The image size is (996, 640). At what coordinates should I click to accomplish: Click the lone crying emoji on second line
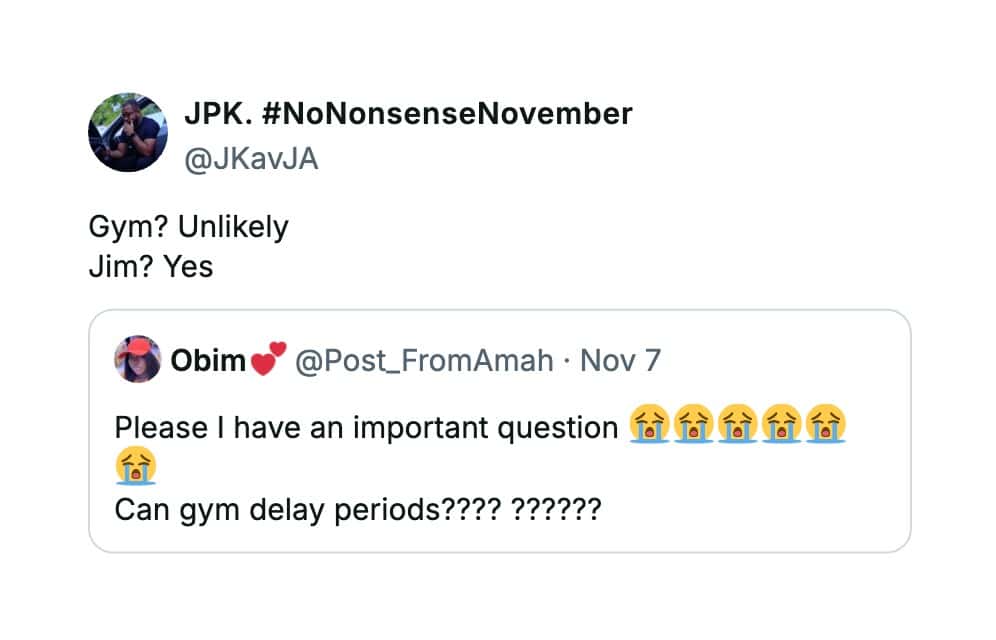coord(135,467)
